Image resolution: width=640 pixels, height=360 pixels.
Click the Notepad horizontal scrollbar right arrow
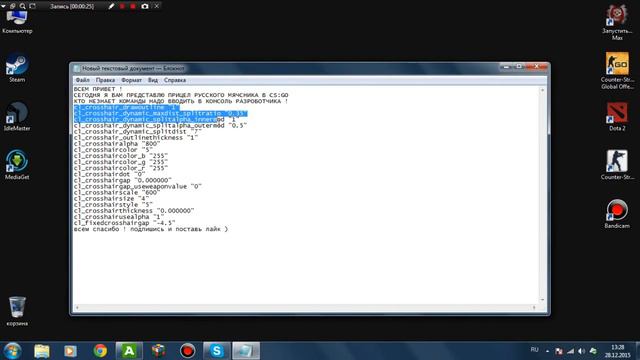534,307
